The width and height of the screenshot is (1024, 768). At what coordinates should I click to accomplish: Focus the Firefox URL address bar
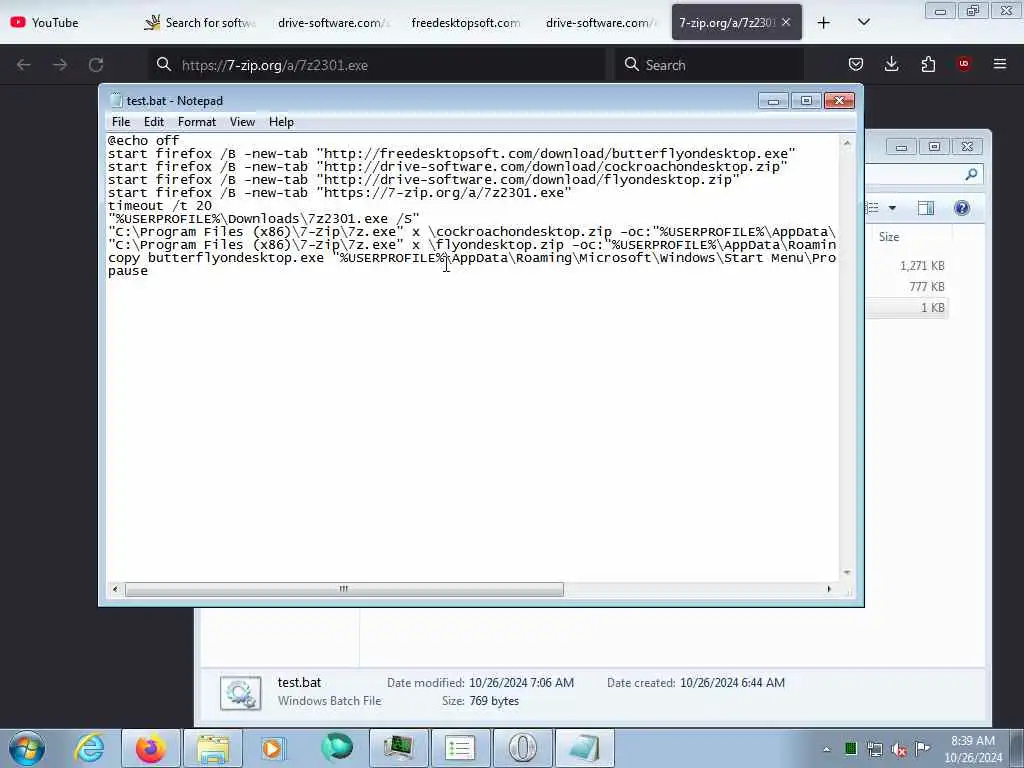(x=377, y=65)
